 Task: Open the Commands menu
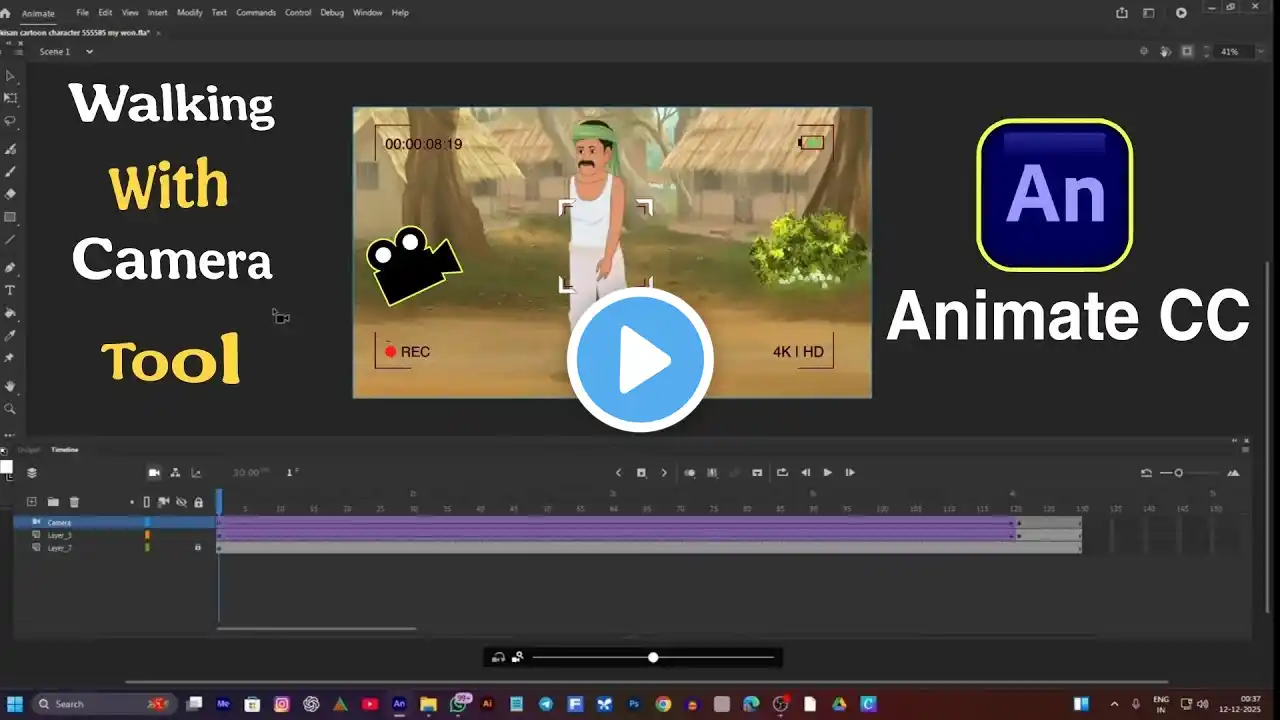[256, 13]
